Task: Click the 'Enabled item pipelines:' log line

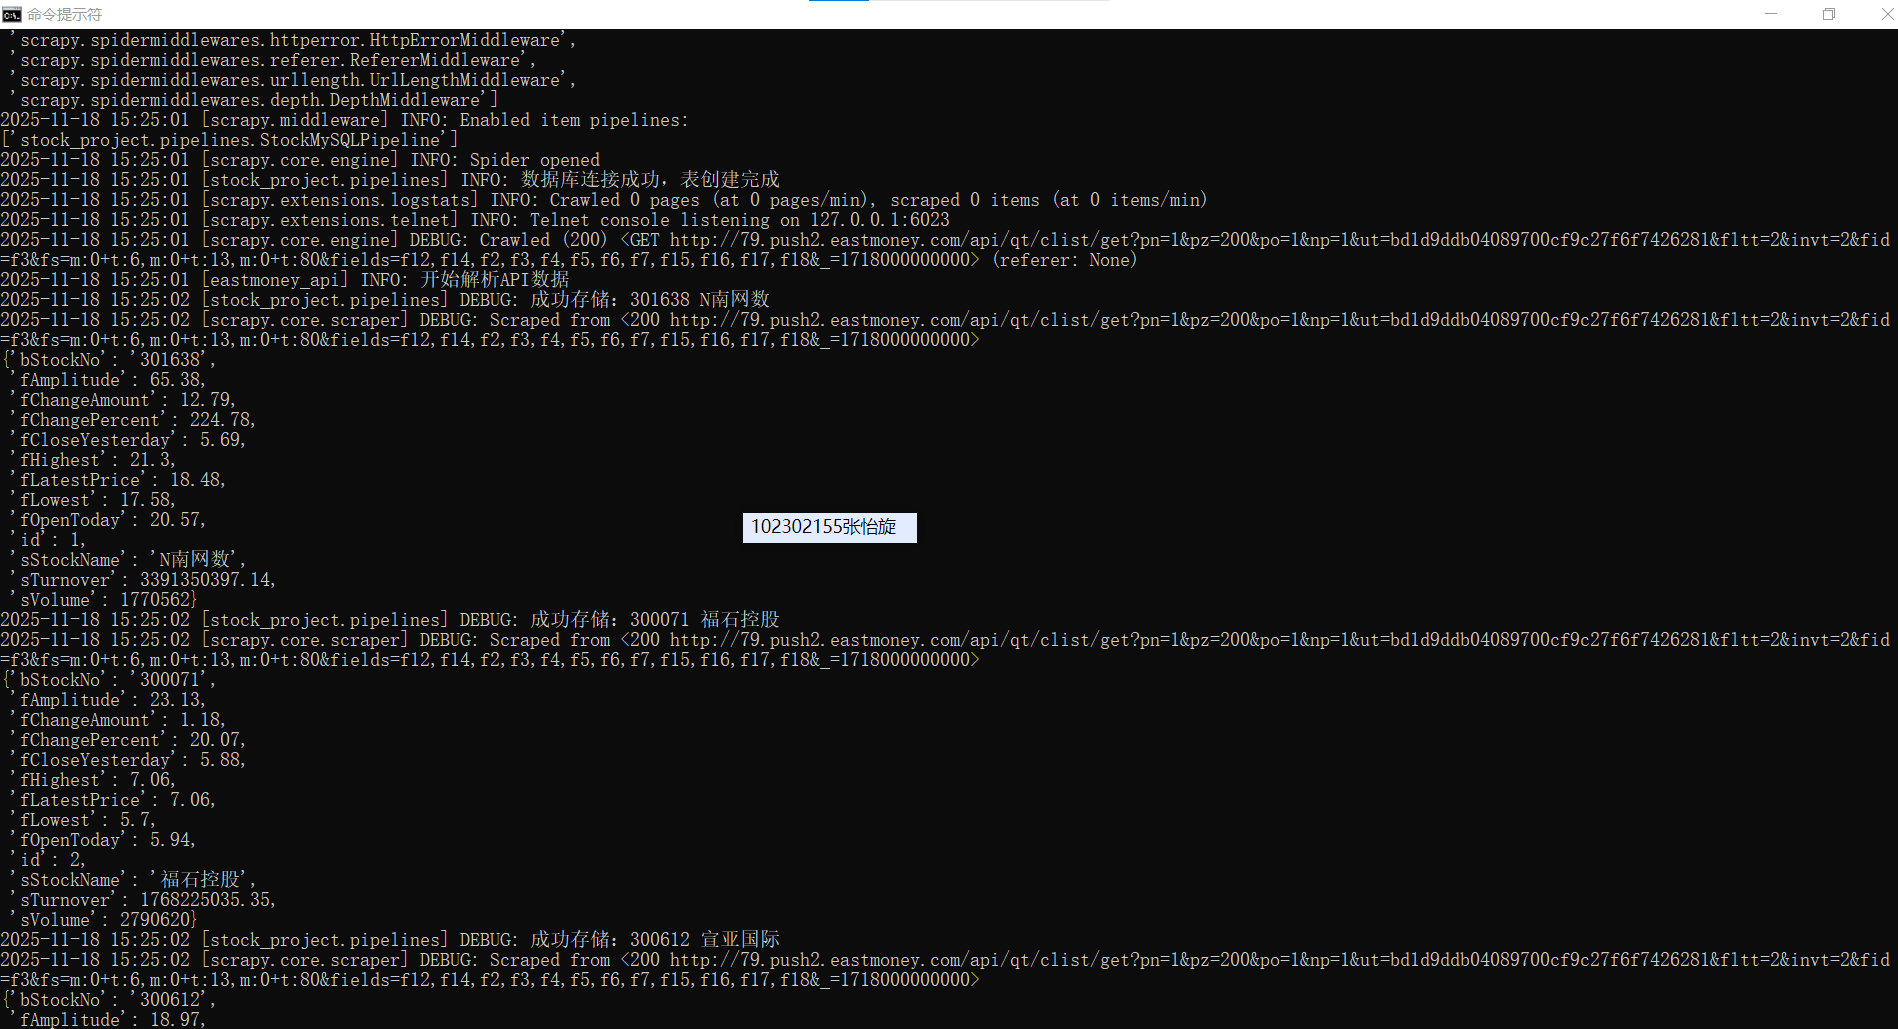Action: [x=345, y=120]
